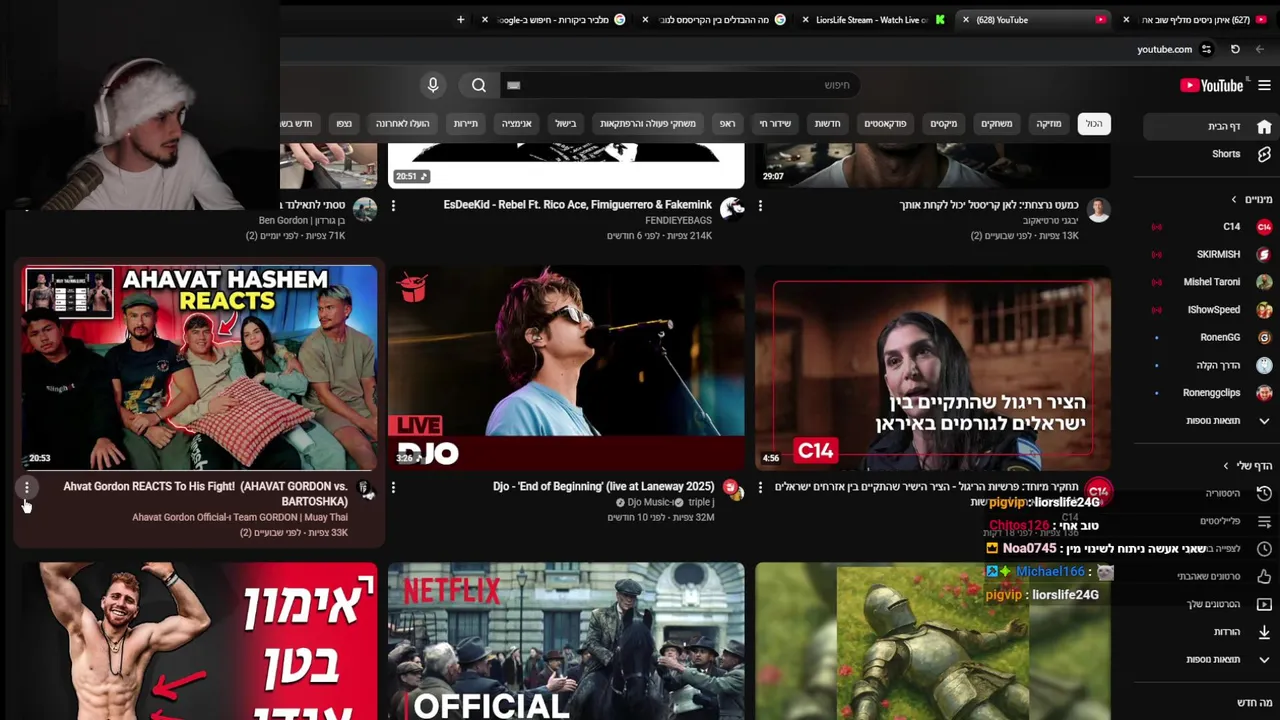Screen dimensions: 1280x720
Task: Select the הועלו לאחרונה filter chip
Action: pyautogui.click(x=403, y=124)
